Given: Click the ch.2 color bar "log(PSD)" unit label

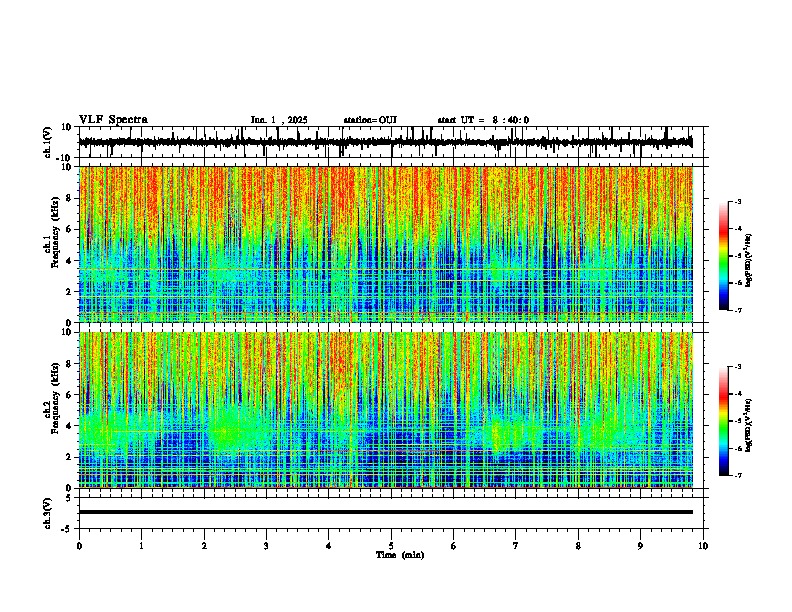Looking at the screenshot, I should coord(749,425).
